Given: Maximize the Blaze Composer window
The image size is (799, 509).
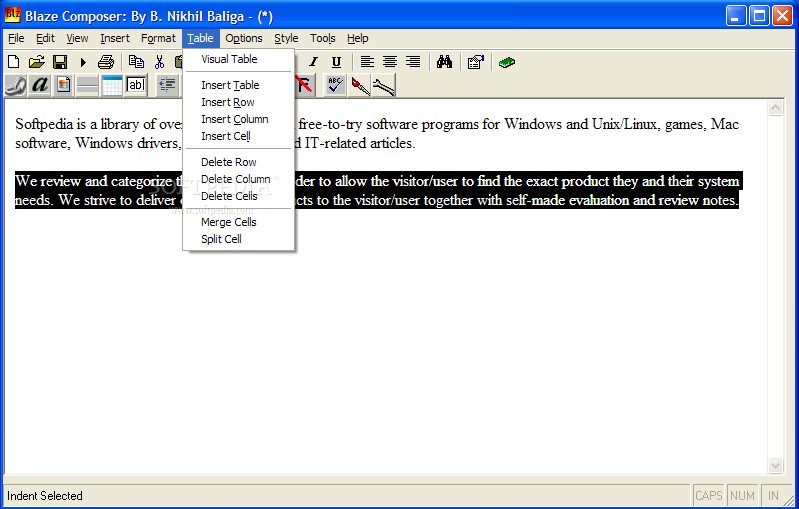Looking at the screenshot, I should (x=759, y=16).
